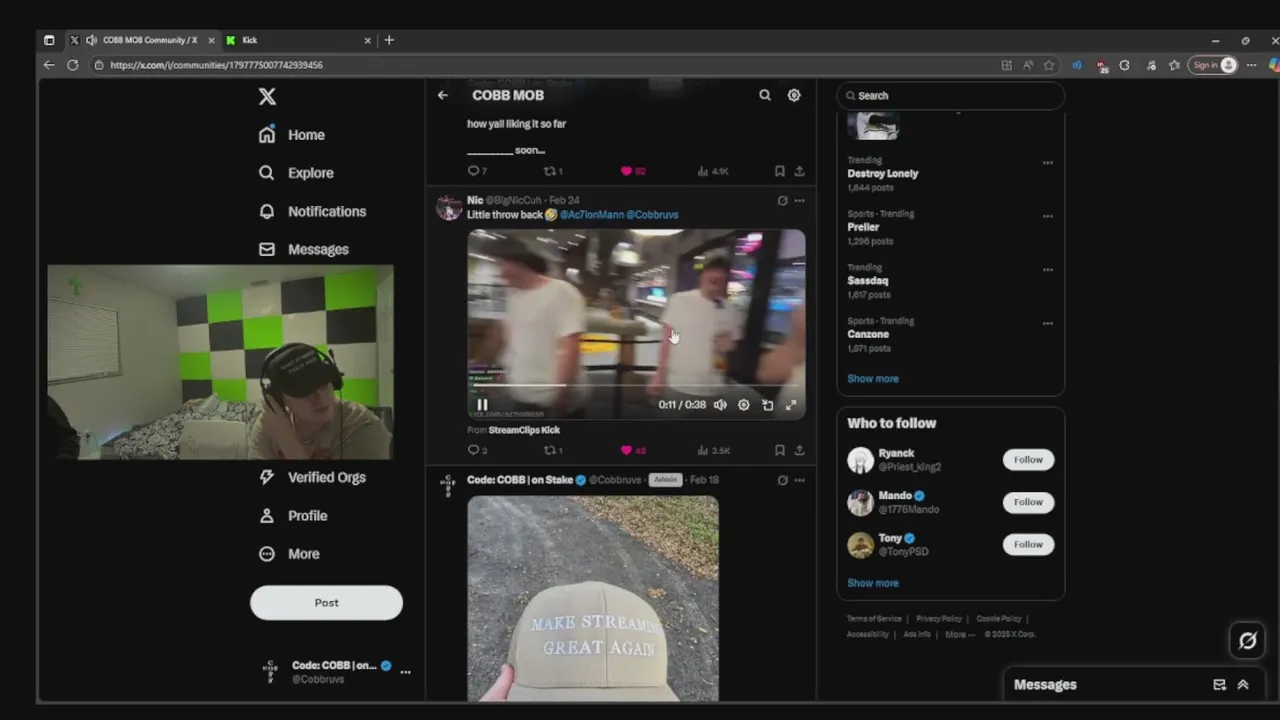Follow Tony
The image size is (1280, 720).
tap(1028, 544)
